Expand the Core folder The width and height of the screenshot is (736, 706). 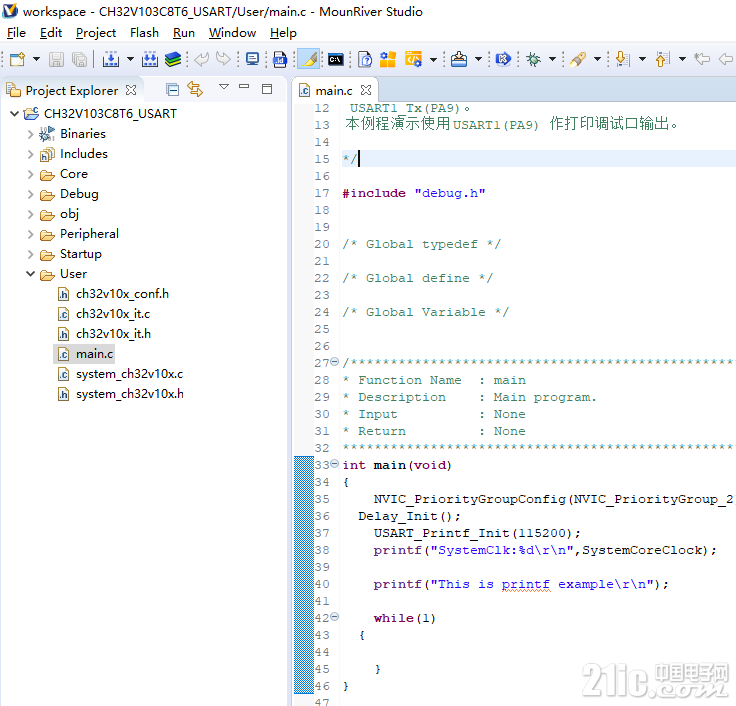(x=31, y=174)
